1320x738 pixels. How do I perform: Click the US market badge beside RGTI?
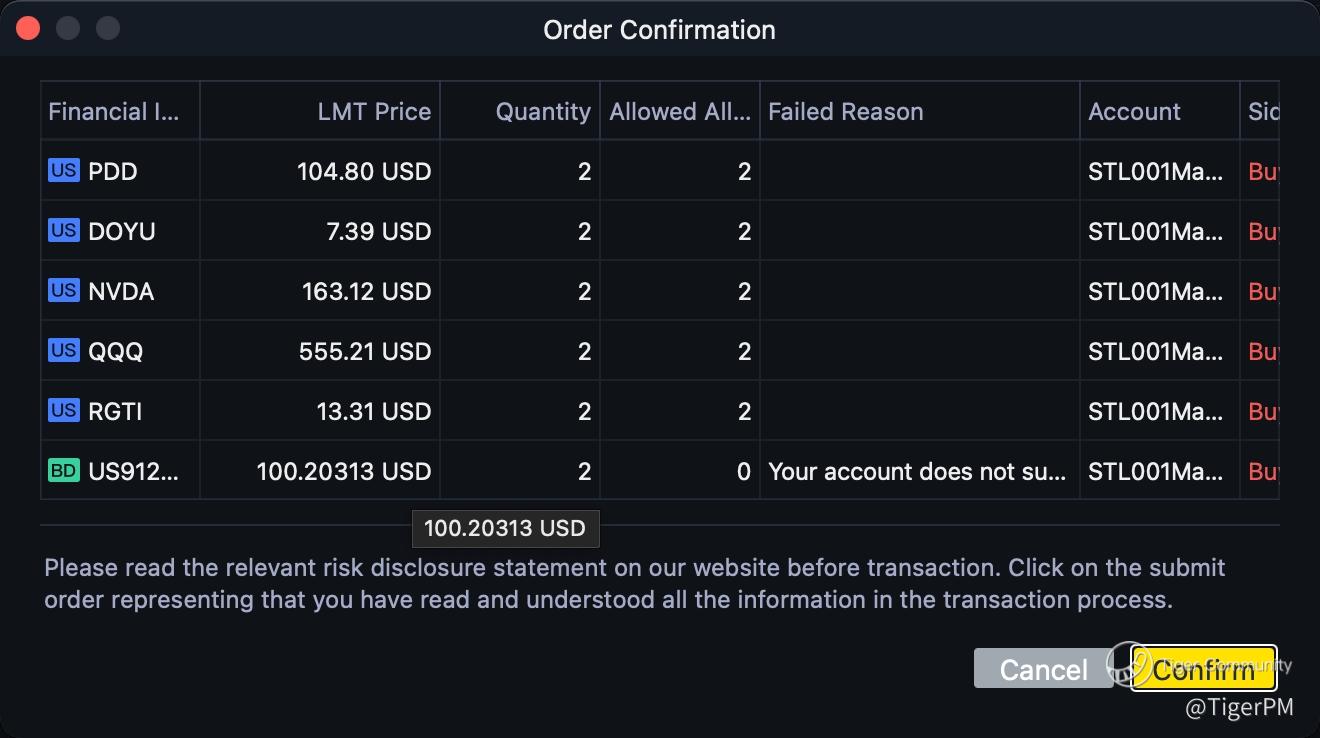coord(63,411)
